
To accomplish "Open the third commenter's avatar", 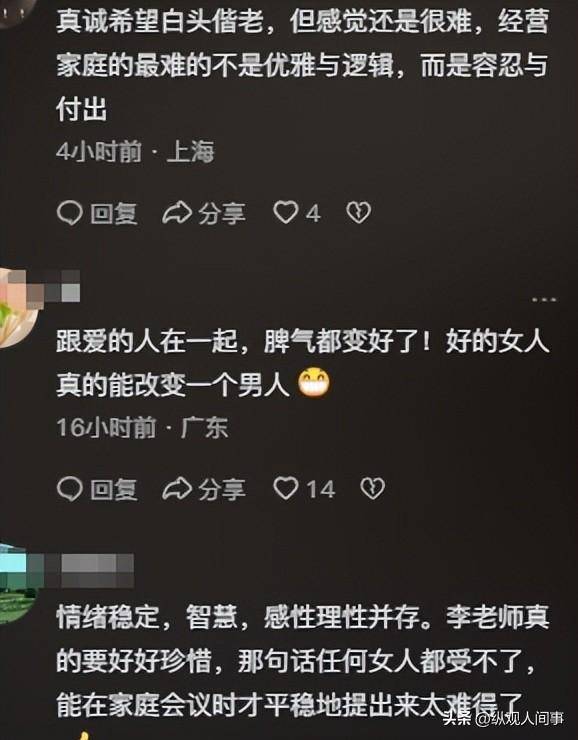I will tap(17, 584).
